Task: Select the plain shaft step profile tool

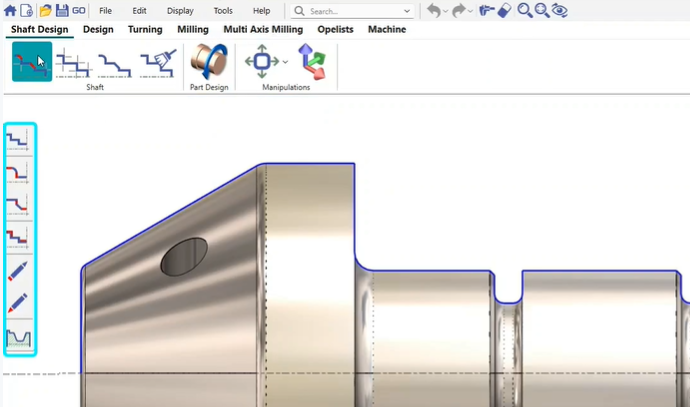Action: [x=114, y=65]
